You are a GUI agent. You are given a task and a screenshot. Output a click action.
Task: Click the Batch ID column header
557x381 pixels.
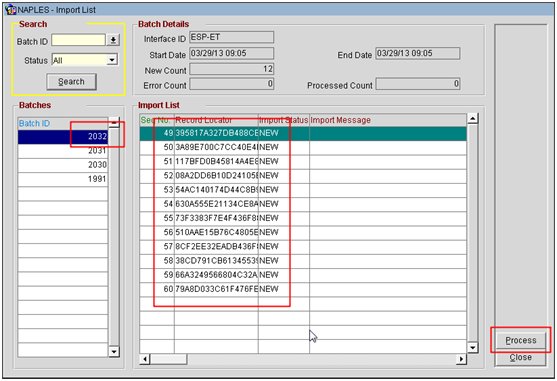(x=63, y=123)
